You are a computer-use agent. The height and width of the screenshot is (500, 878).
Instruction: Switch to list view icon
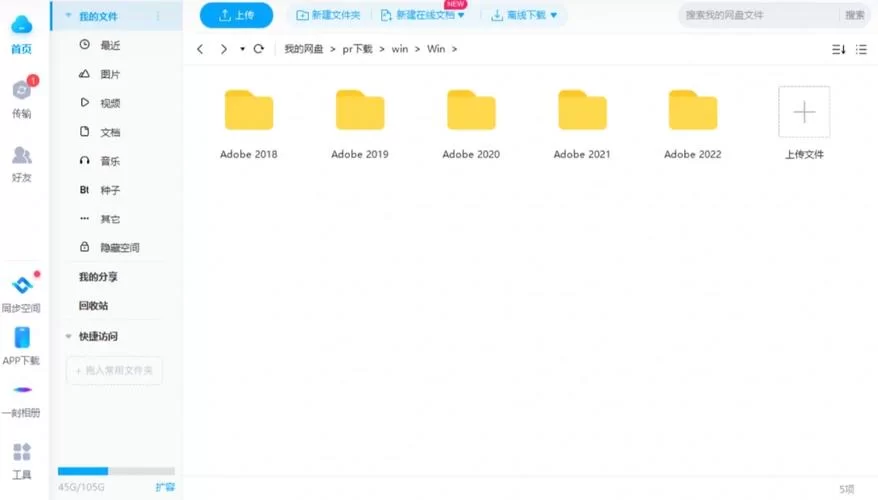coord(861,50)
